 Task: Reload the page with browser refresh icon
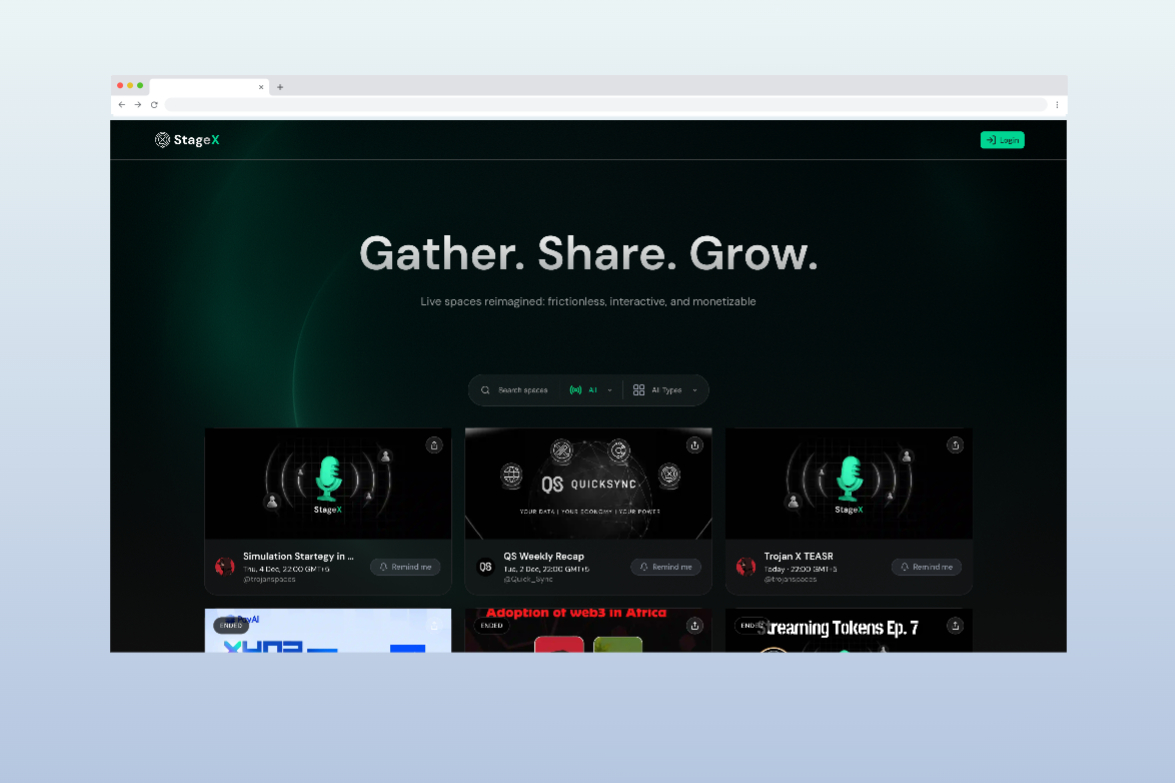pos(154,105)
